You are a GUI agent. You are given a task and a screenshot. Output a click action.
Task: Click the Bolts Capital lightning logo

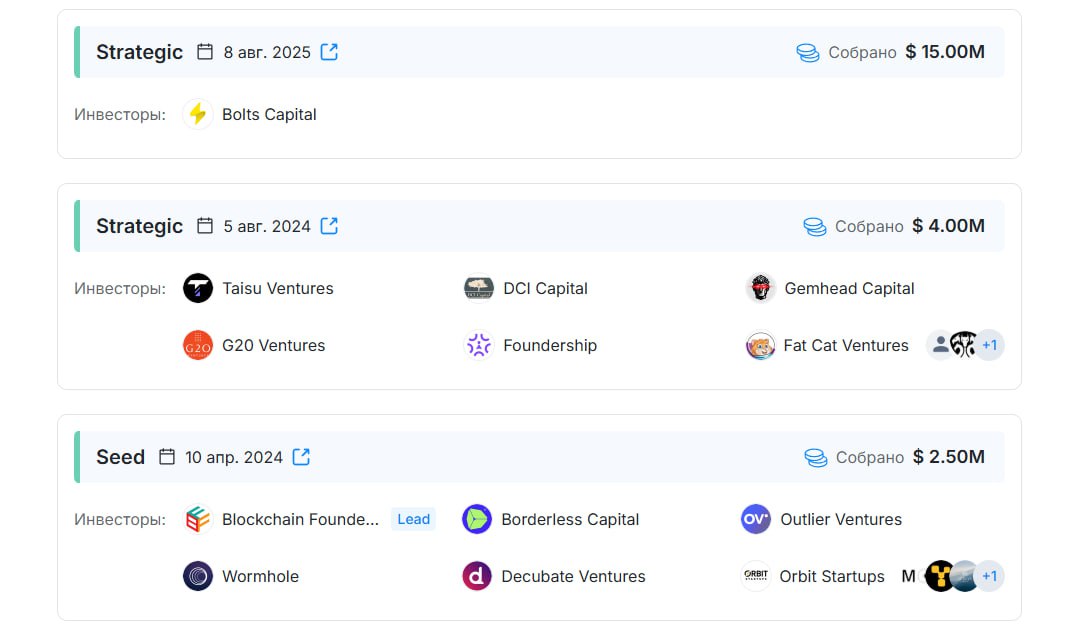pos(198,114)
